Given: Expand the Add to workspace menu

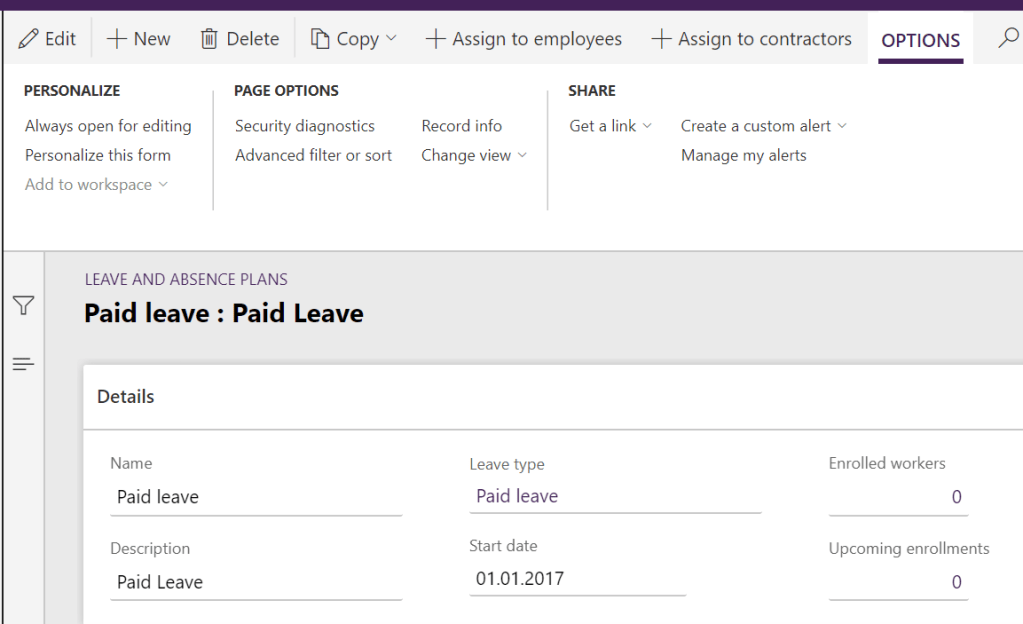Looking at the screenshot, I should tap(95, 184).
